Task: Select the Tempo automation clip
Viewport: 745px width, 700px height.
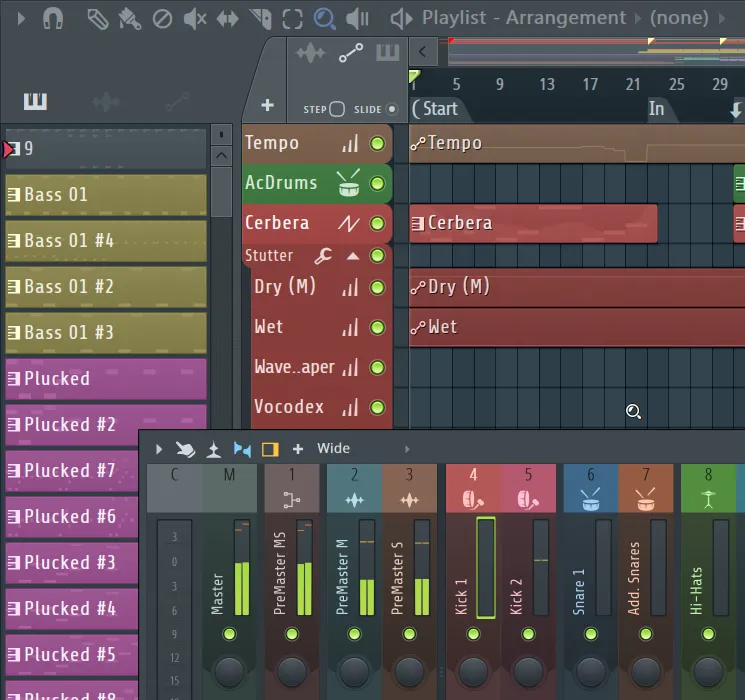Action: pyautogui.click(x=577, y=144)
